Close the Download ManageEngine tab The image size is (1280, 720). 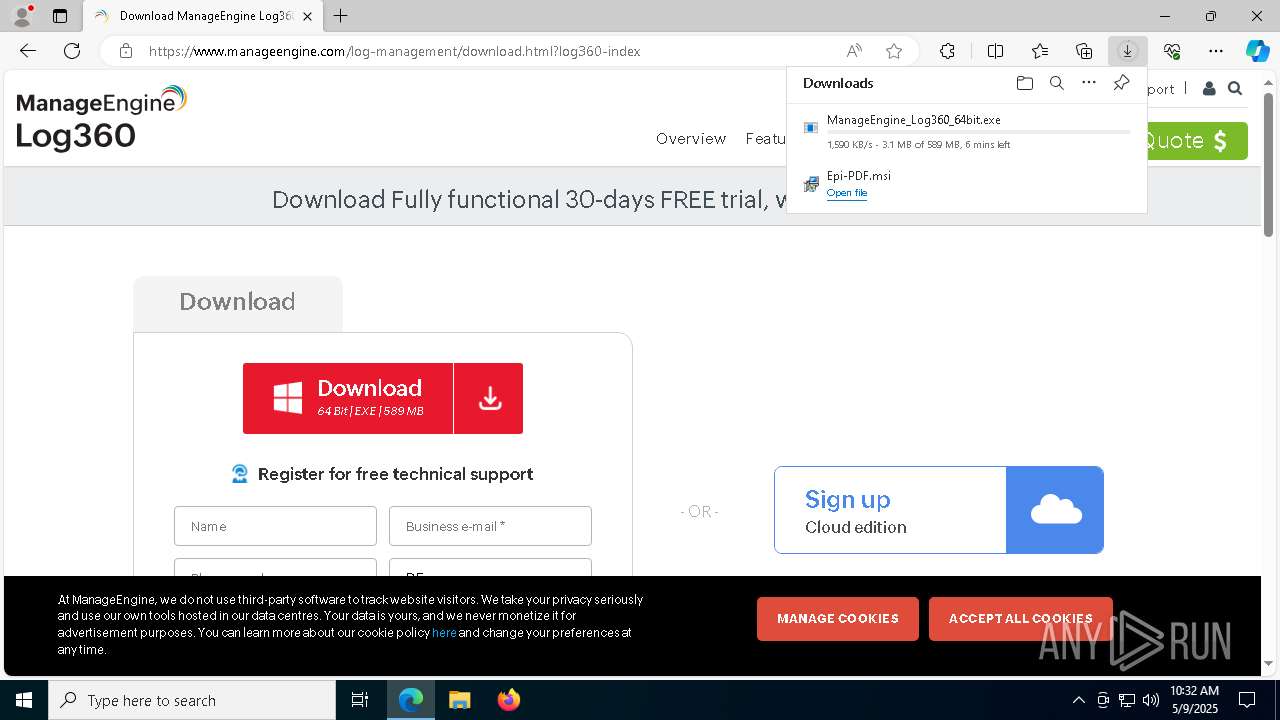point(307,16)
